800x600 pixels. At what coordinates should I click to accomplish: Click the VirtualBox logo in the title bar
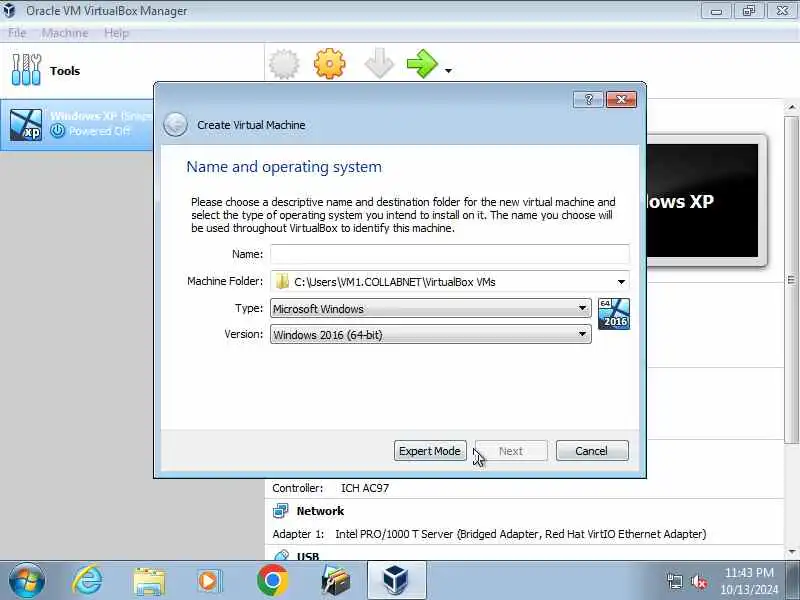[10, 10]
